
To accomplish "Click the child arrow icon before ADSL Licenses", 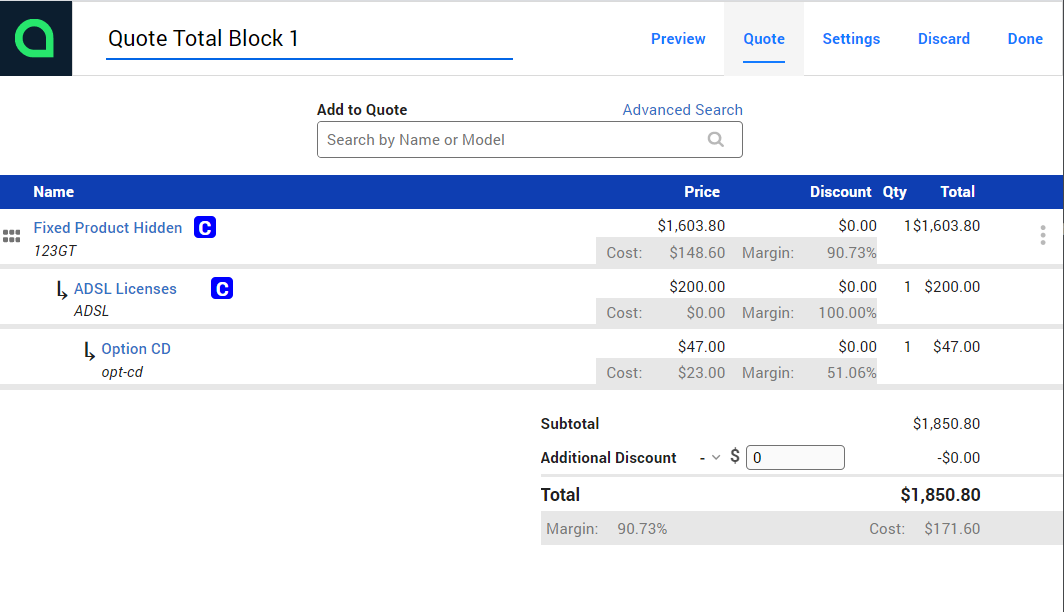I will click(62, 291).
